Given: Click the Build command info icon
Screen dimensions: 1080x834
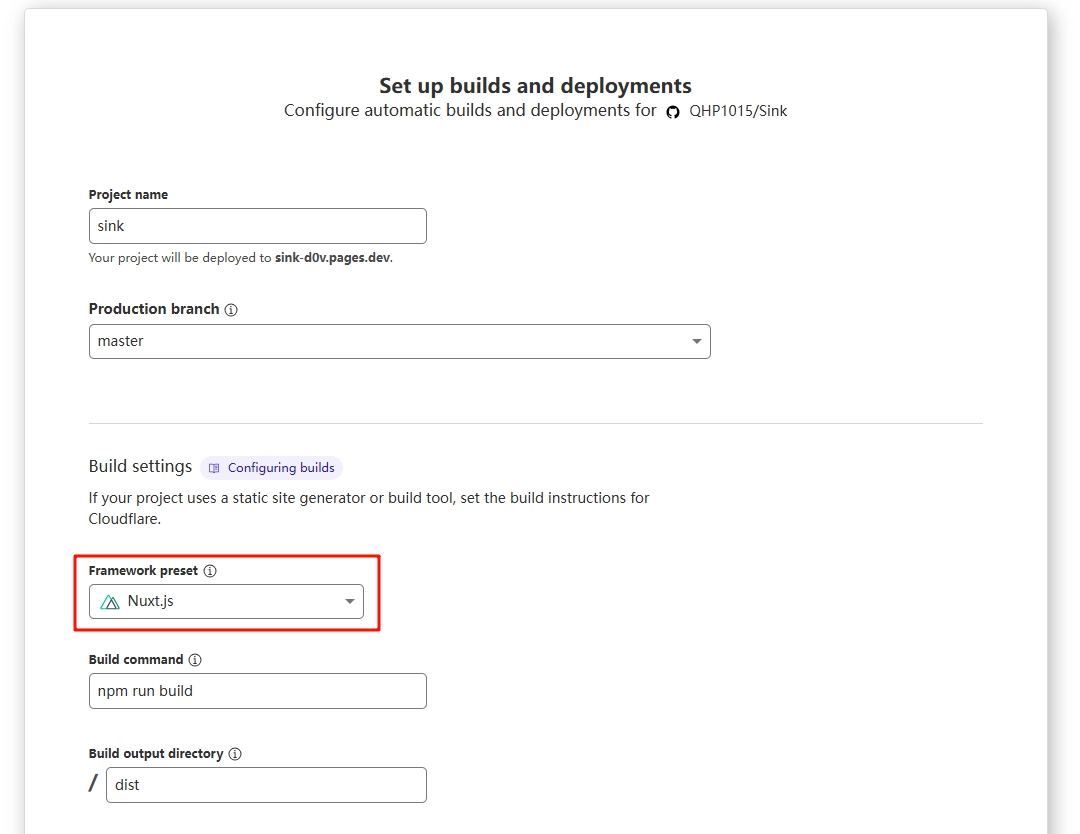Looking at the screenshot, I should point(195,660).
